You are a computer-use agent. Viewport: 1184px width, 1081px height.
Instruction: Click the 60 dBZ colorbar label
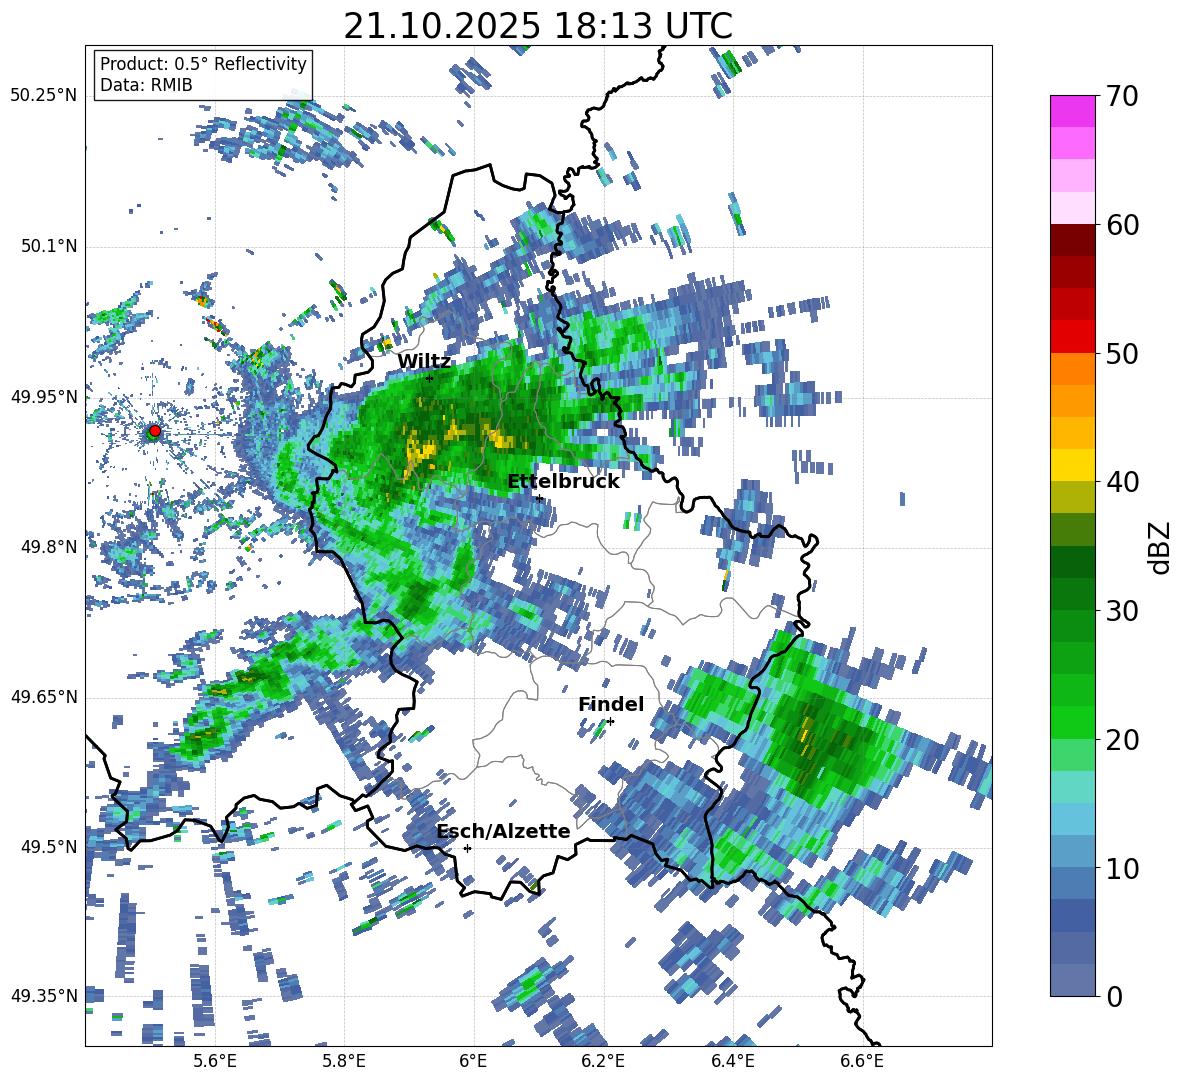(1121, 225)
